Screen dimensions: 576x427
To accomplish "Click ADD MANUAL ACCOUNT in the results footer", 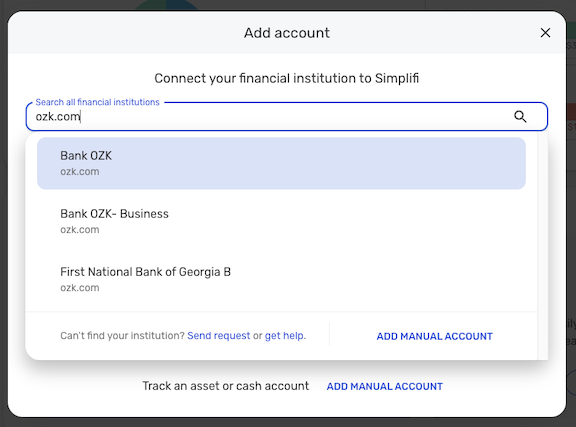I will 435,336.
